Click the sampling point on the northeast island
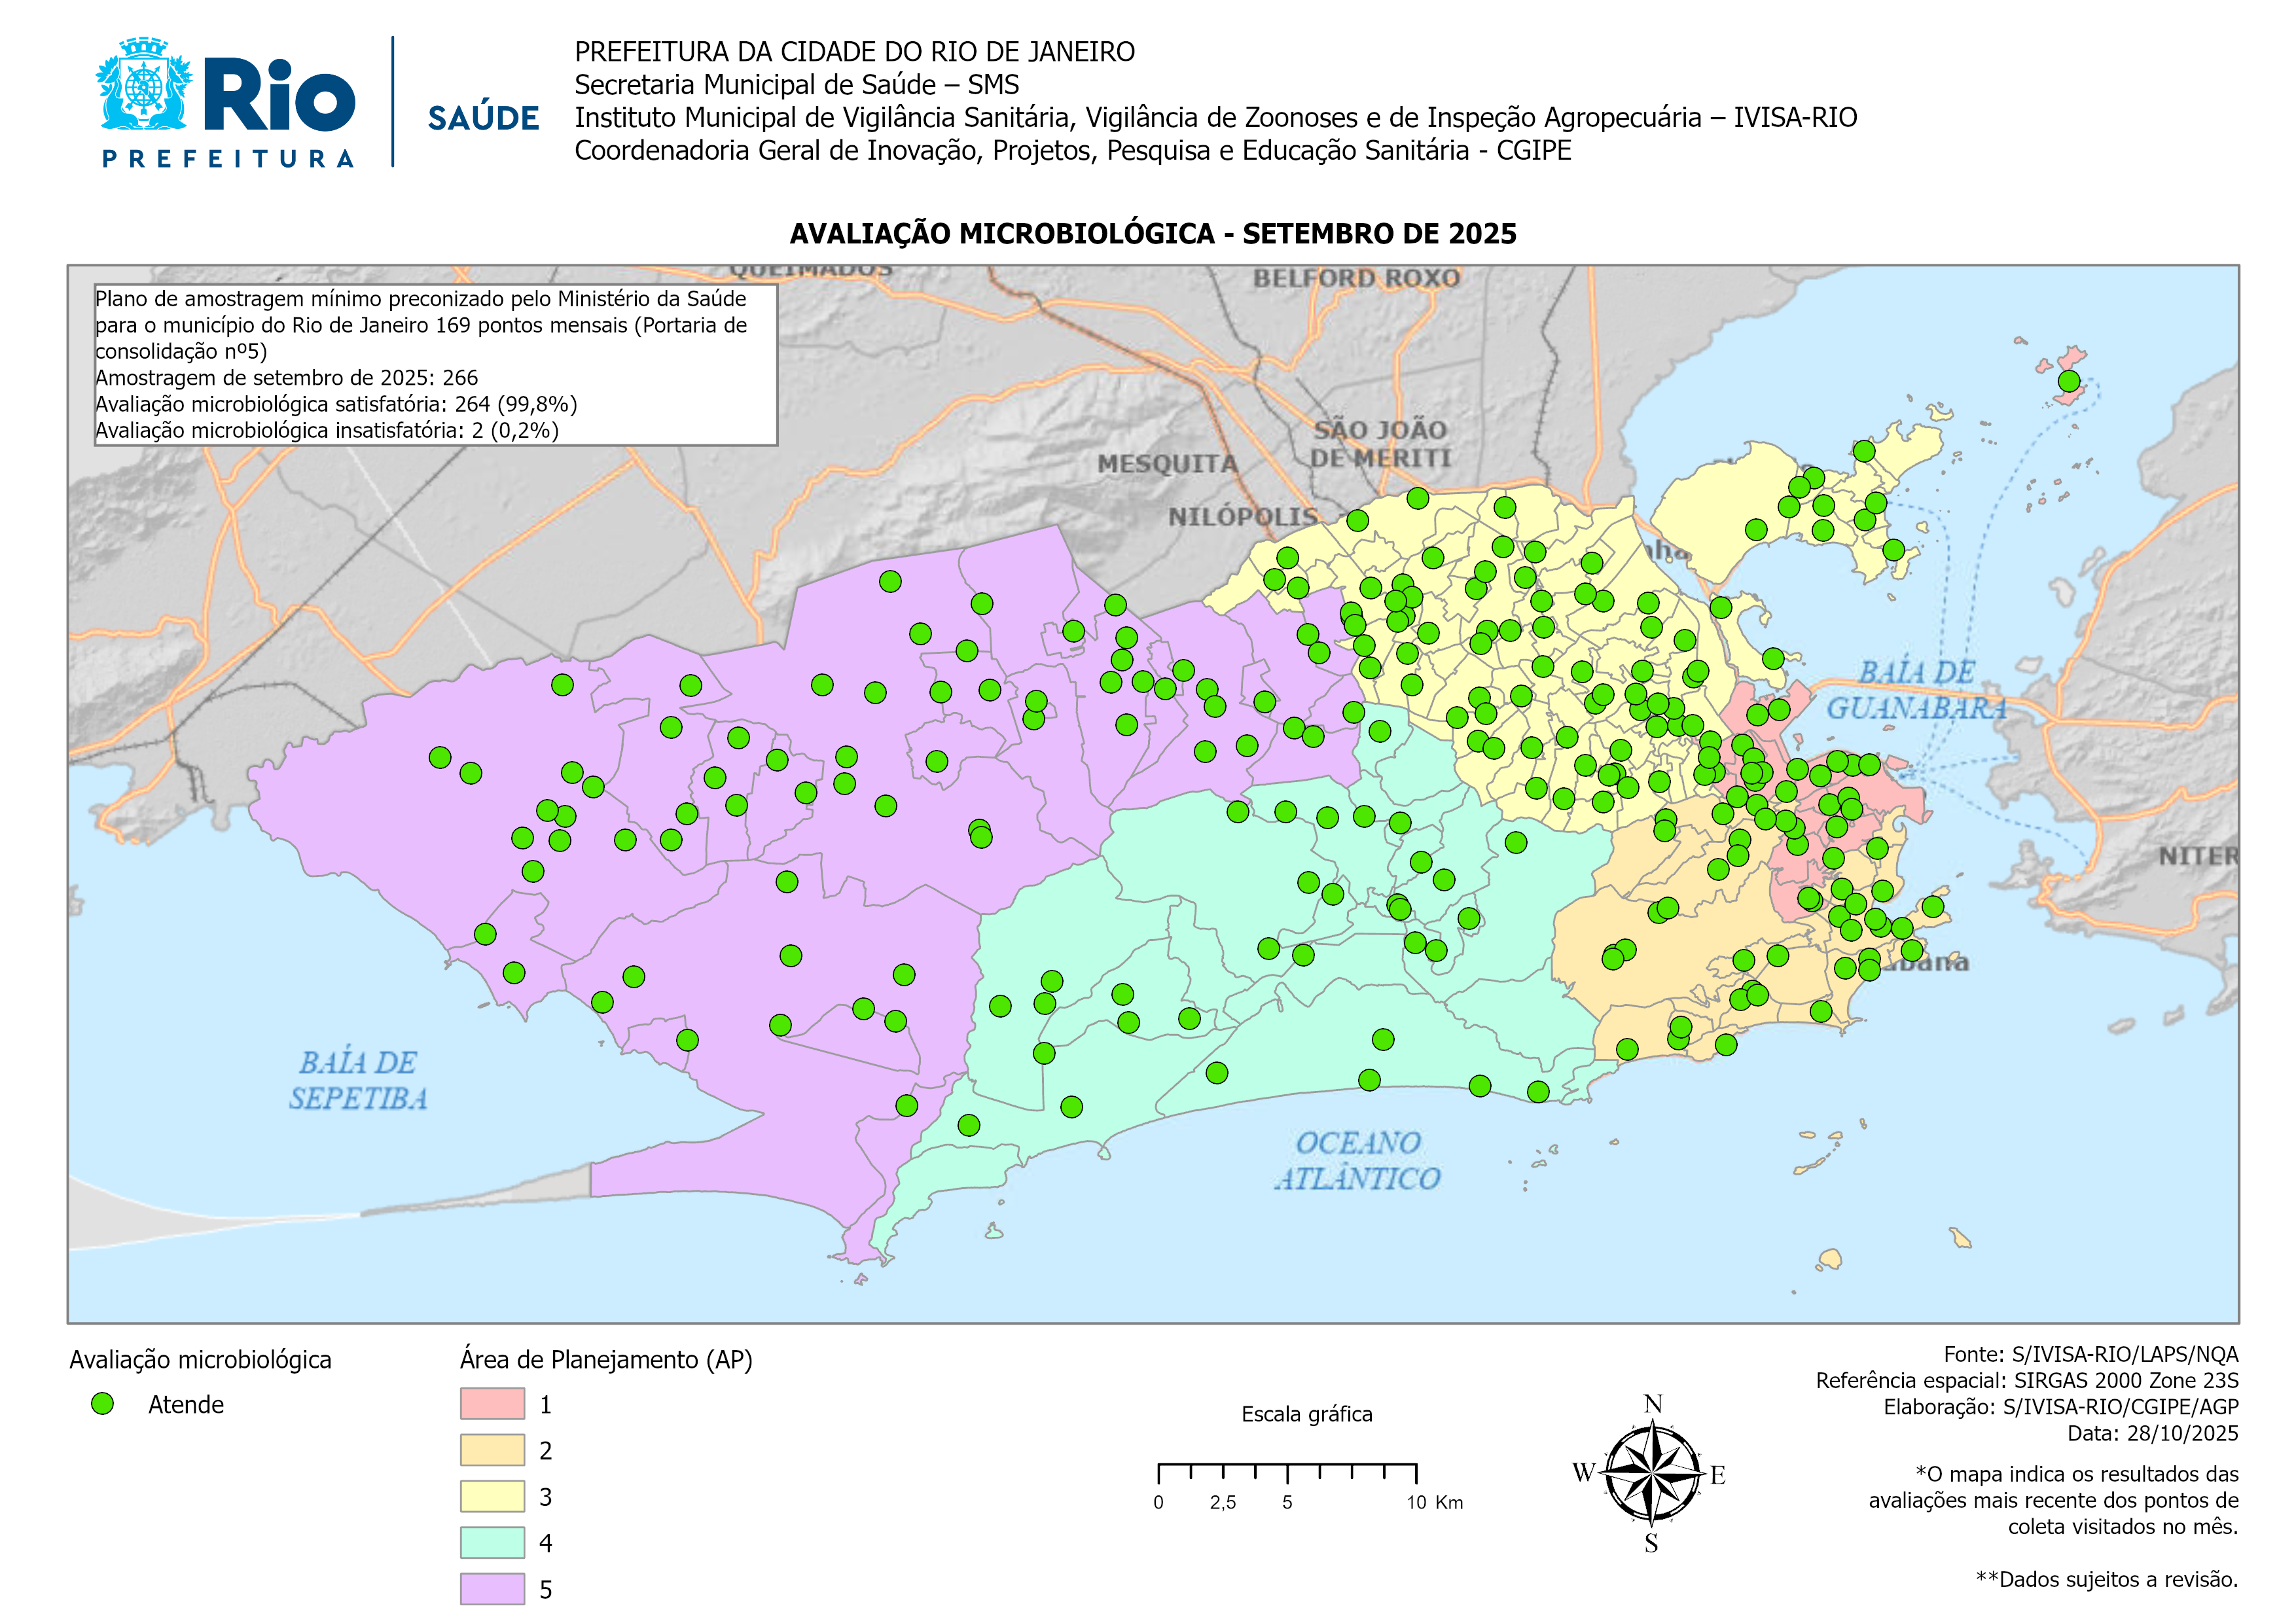 [x=2068, y=381]
